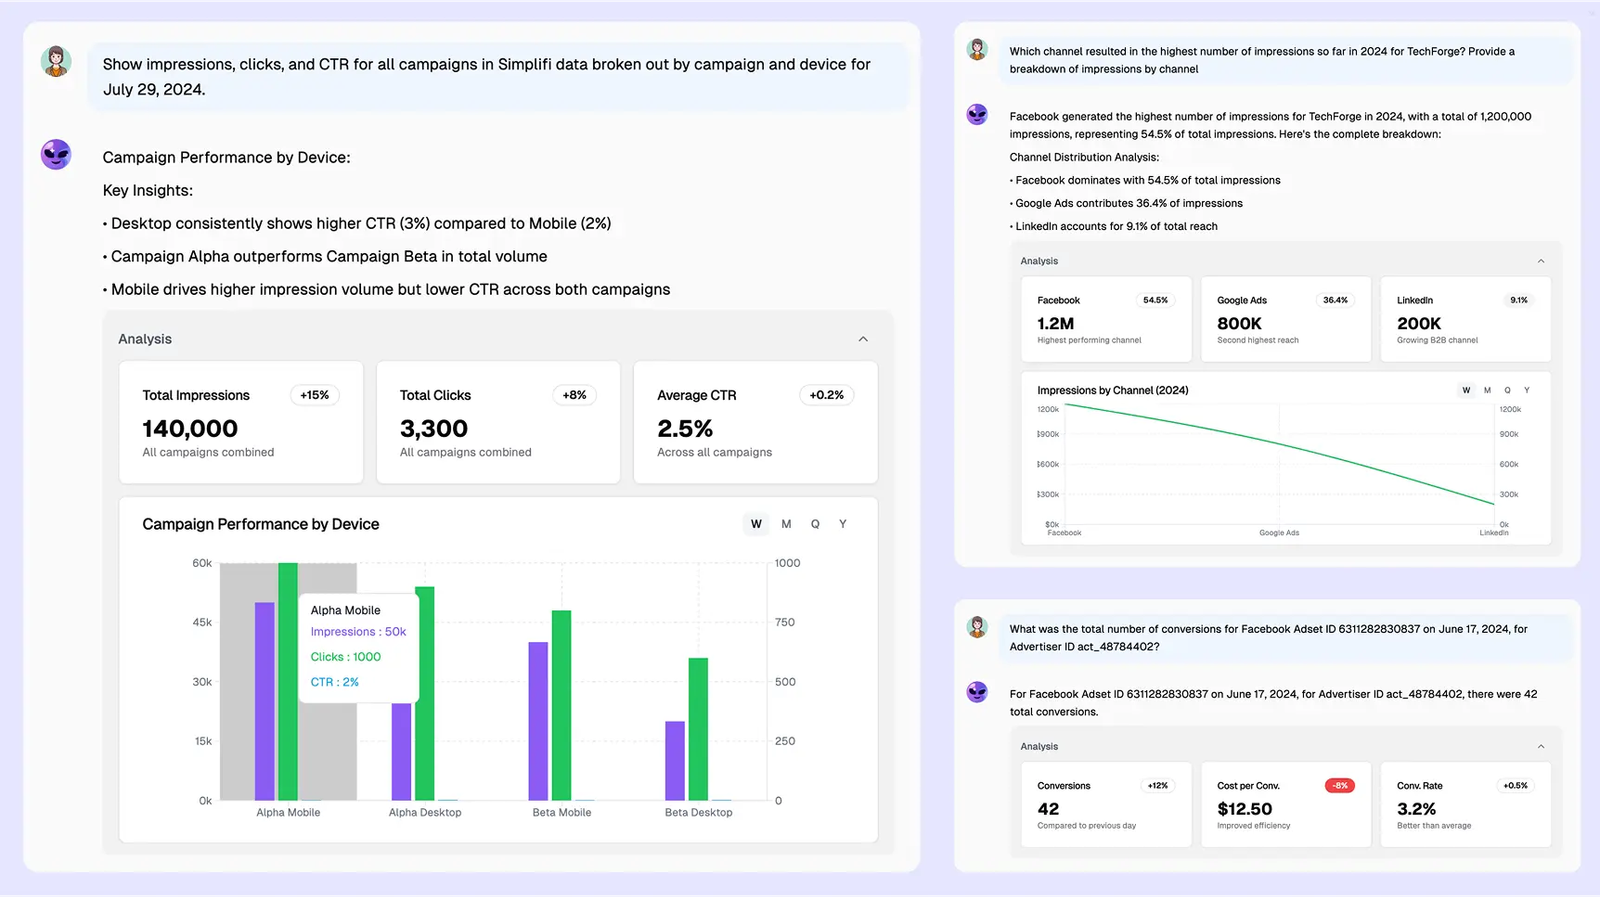
Task: Open the Total Clicks 3,300 card
Action: 498,422
